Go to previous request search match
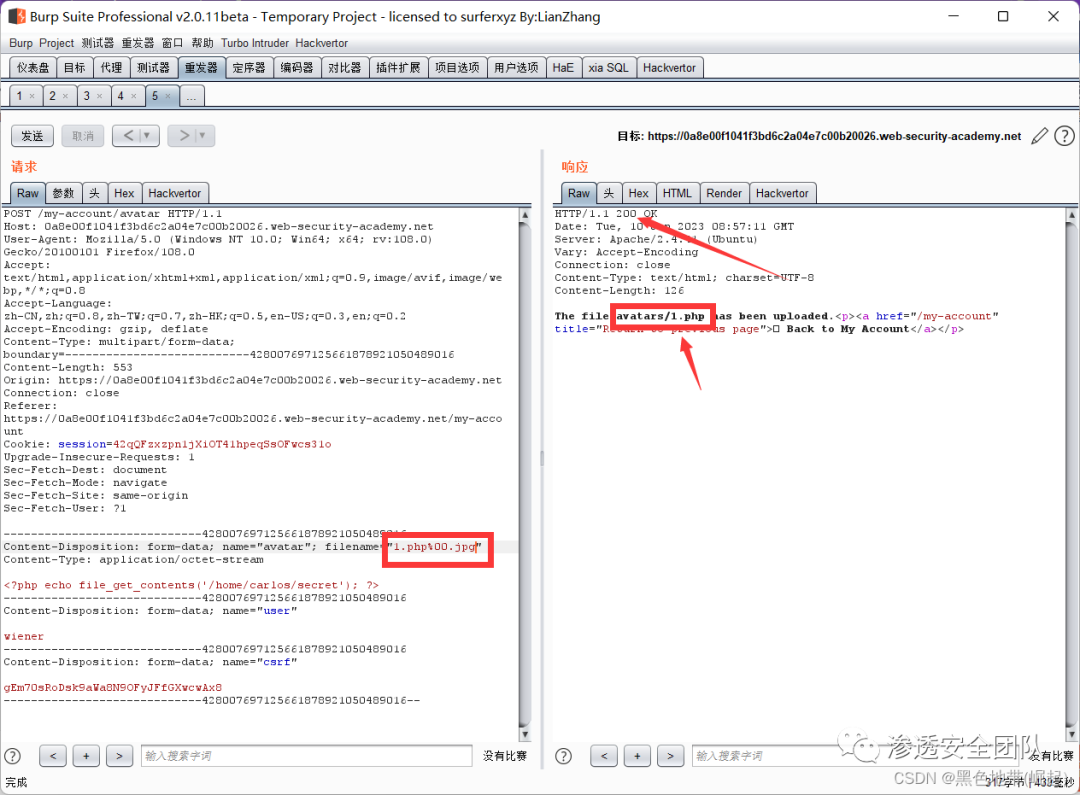The height and width of the screenshot is (795, 1080). 53,756
